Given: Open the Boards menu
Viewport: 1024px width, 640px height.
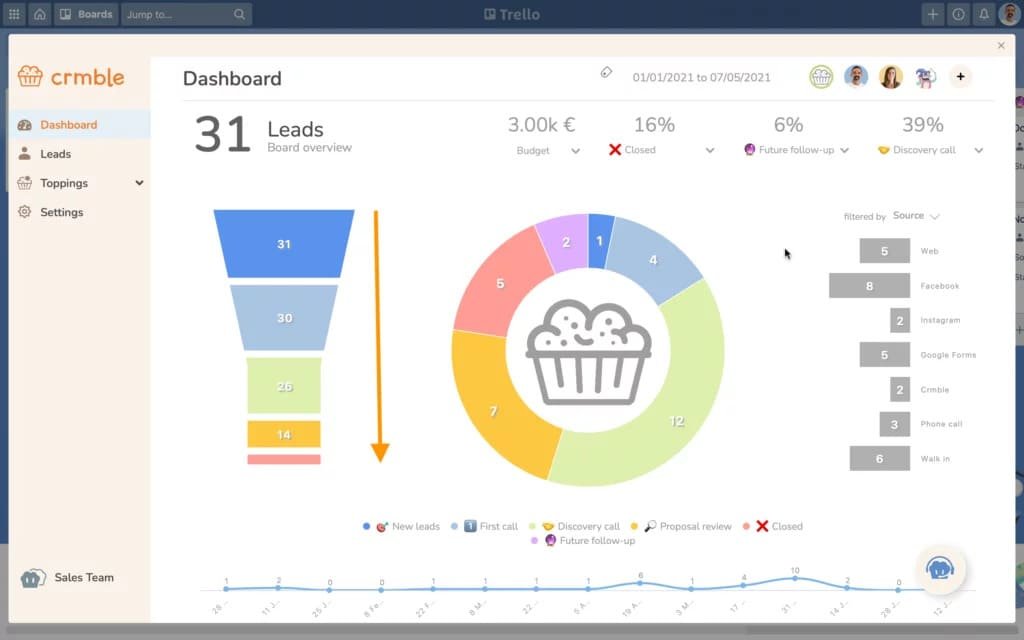Looking at the screenshot, I should [86, 14].
